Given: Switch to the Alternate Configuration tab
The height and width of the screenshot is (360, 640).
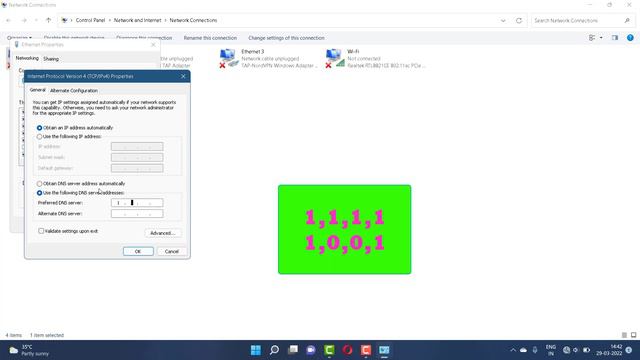Looking at the screenshot, I should pos(74,91).
